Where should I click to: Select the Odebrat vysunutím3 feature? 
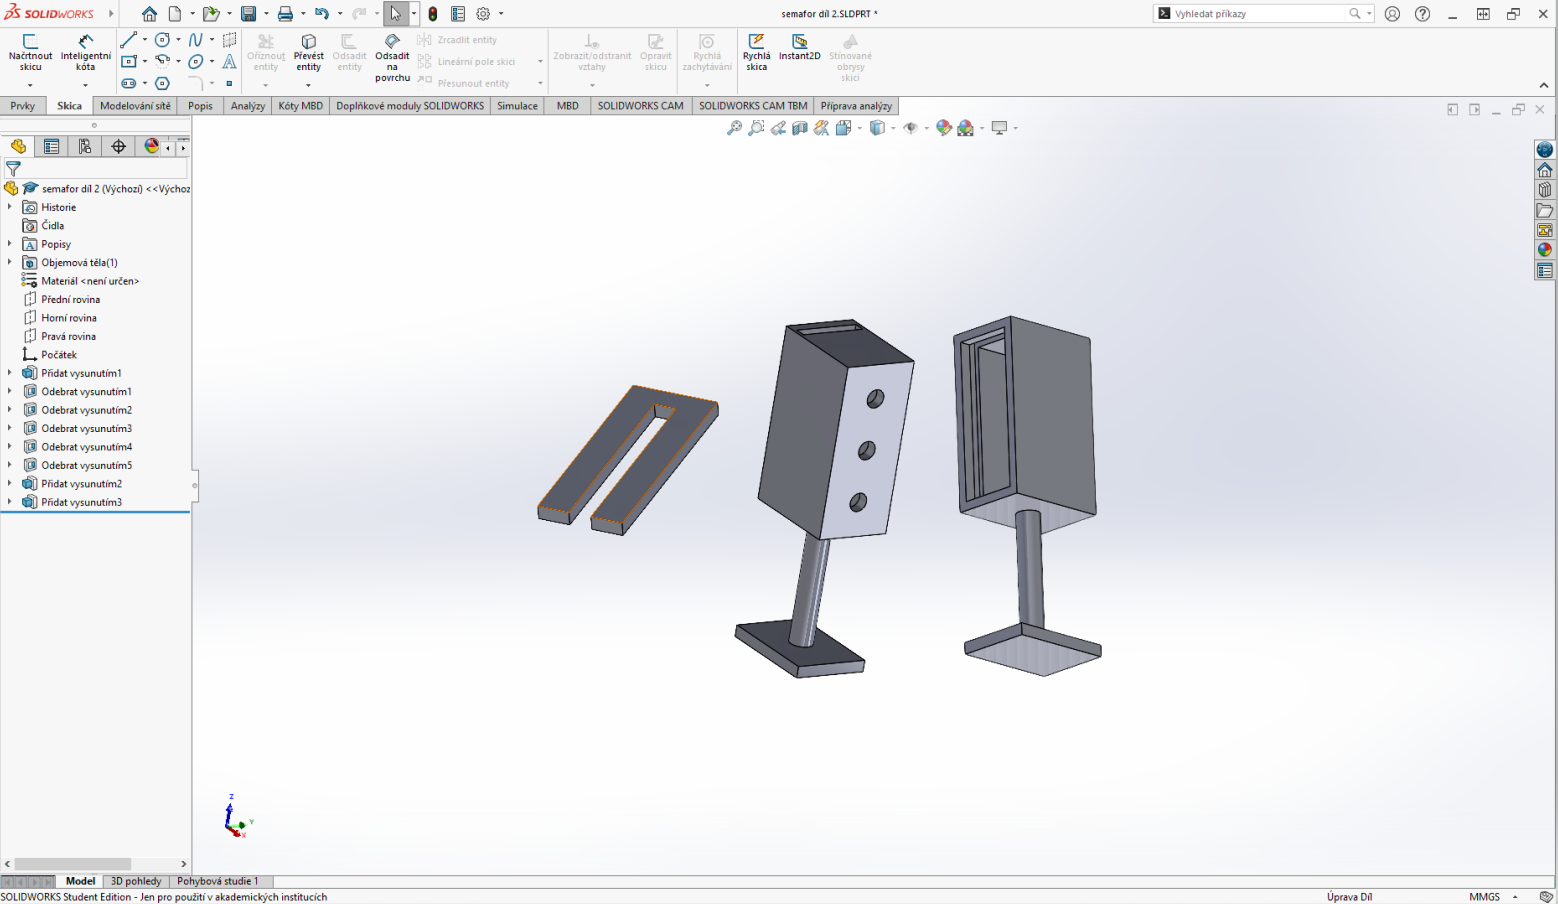(x=85, y=428)
